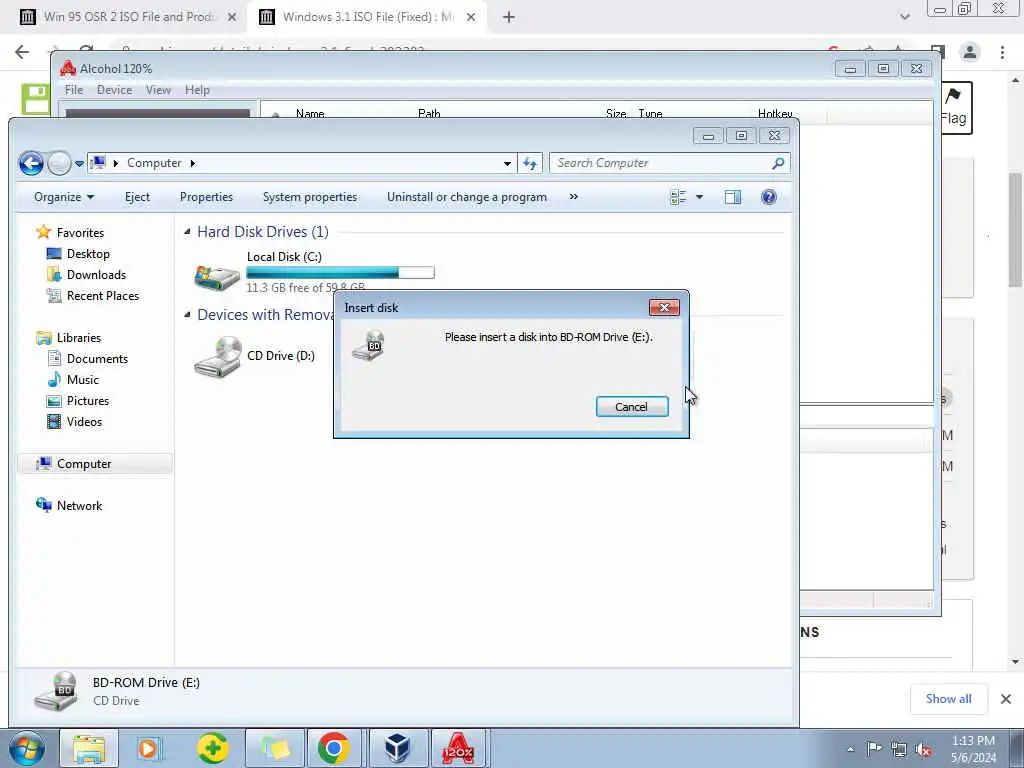The image size is (1024, 768).
Task: Click the BD drive icon in Insert disk dialog
Action: [x=368, y=345]
